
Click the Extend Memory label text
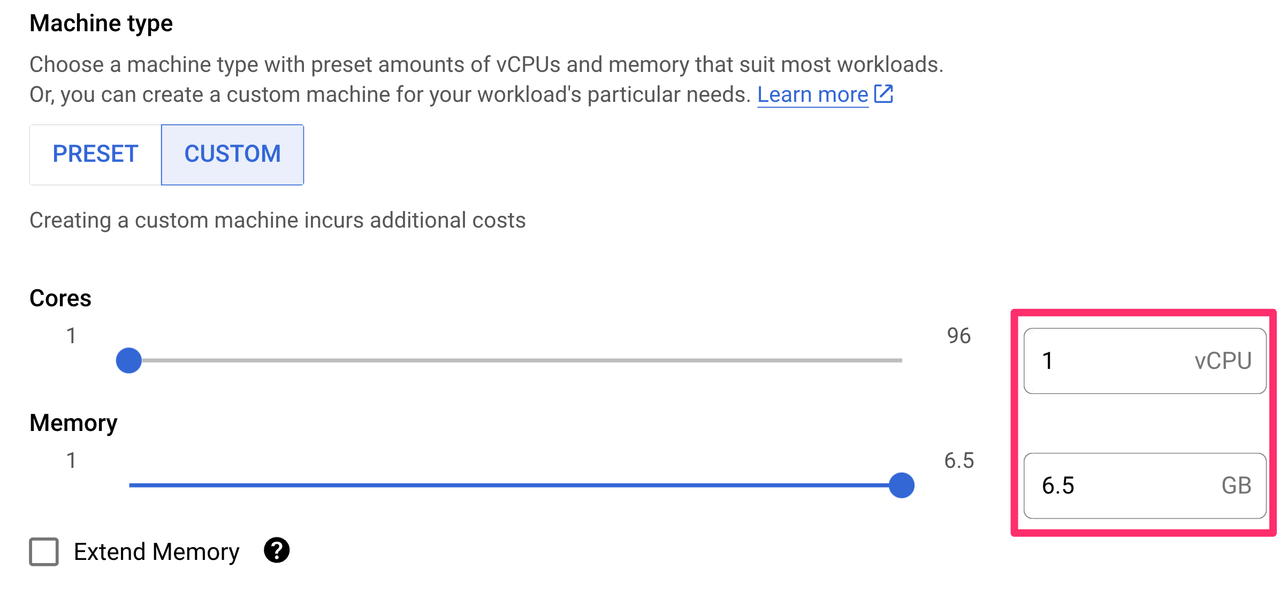tap(157, 552)
